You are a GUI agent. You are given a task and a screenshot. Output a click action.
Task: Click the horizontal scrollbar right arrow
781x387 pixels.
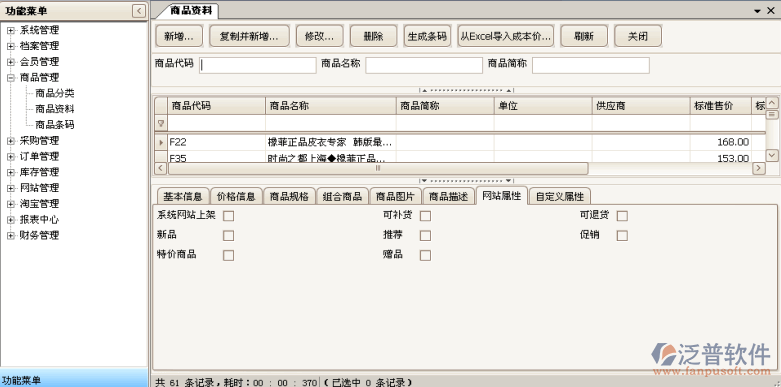[759, 168]
